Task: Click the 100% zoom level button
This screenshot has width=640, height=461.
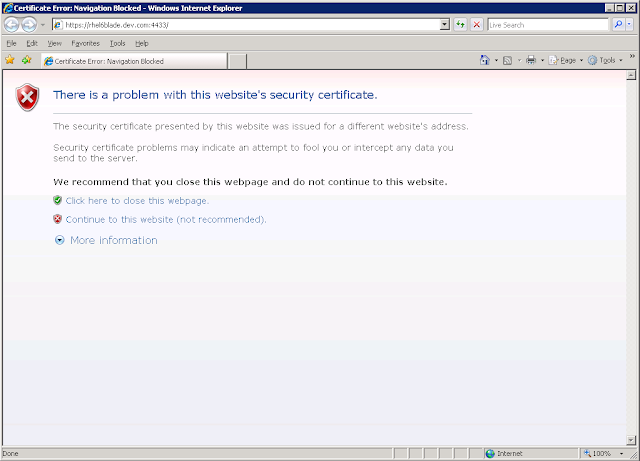Action: tap(598, 453)
